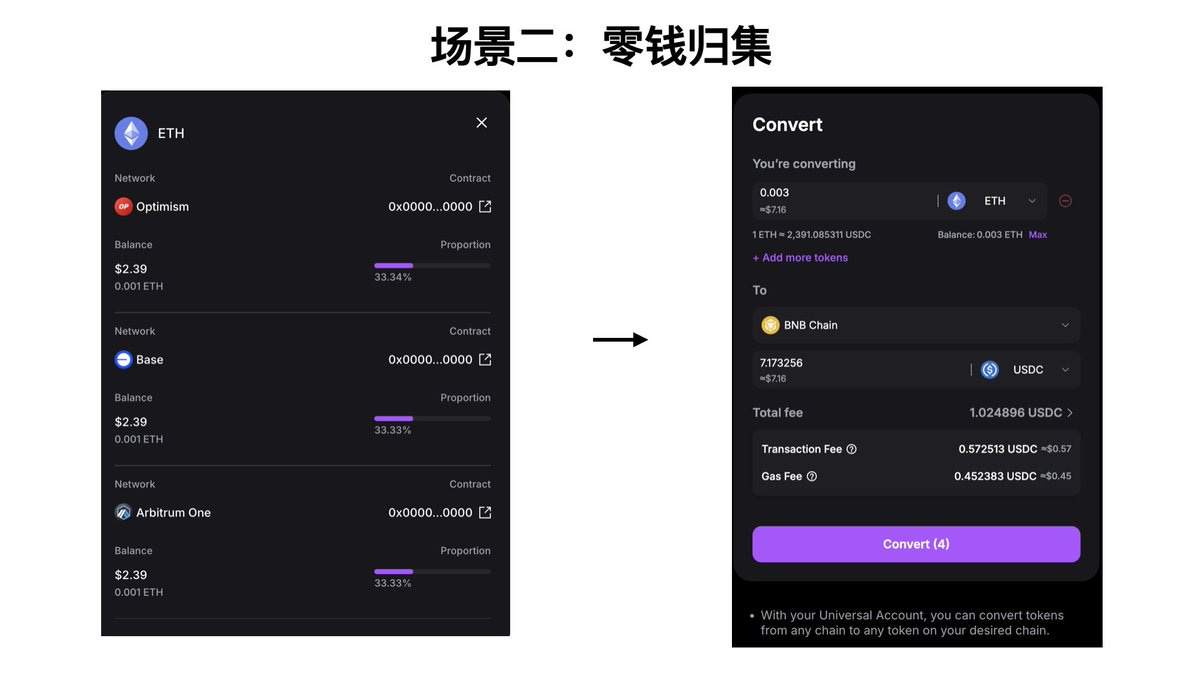Viewport: 1200px width, 677px height.
Task: Expand Total fee details chevron
Action: (x=1070, y=413)
